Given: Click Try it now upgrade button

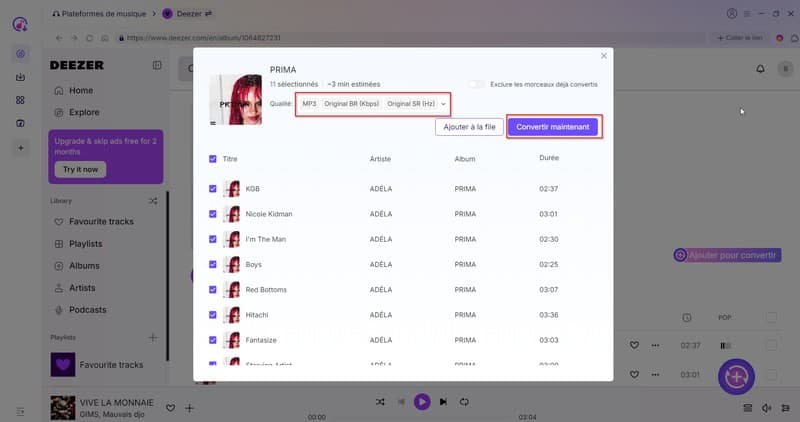Looking at the screenshot, I should tap(81, 169).
